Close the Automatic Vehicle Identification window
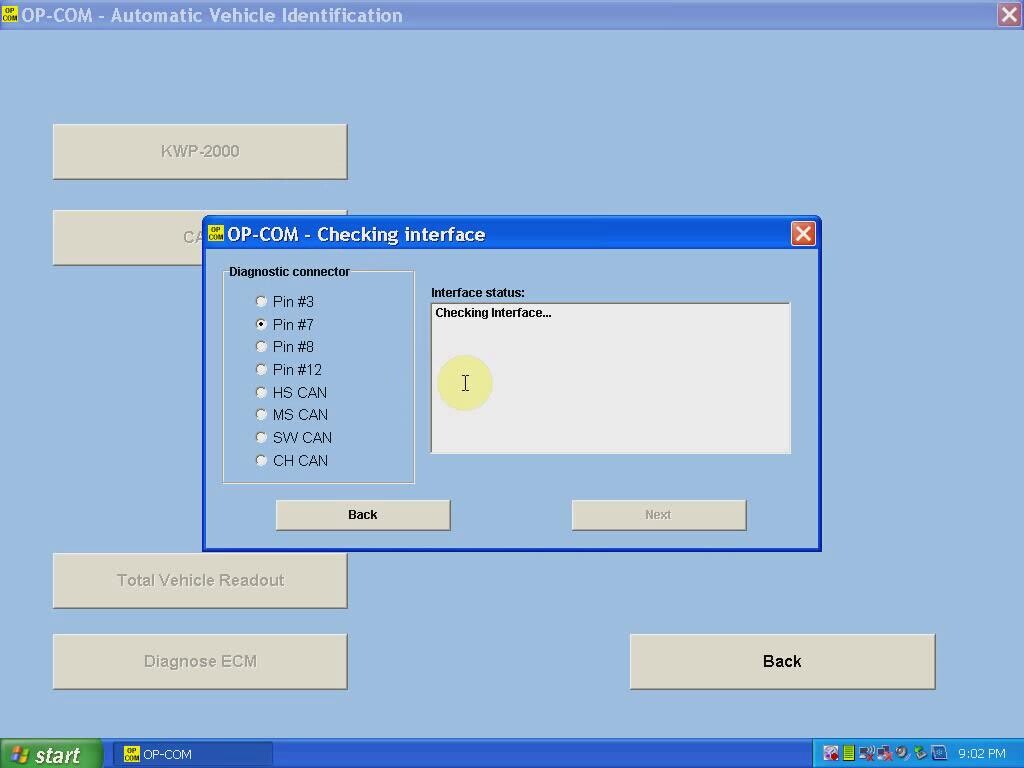The height and width of the screenshot is (768, 1024). [x=1009, y=14]
